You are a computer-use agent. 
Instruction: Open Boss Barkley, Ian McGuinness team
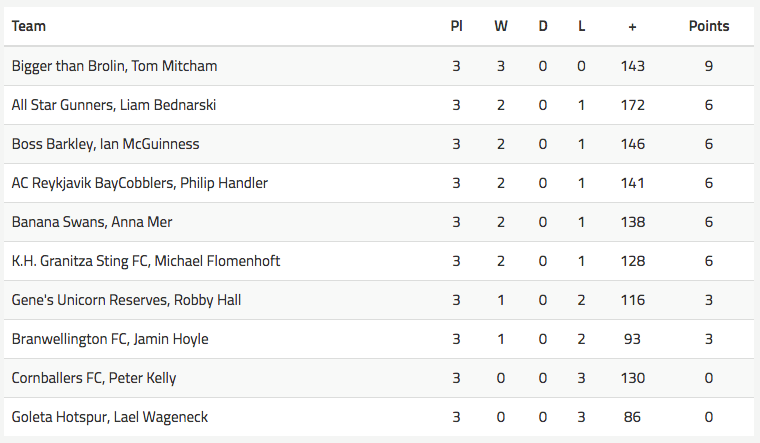(105, 144)
